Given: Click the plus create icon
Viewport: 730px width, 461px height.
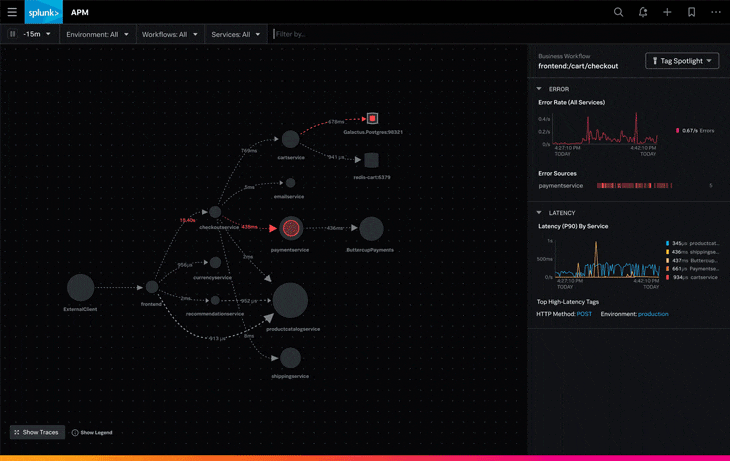Looking at the screenshot, I should click(x=667, y=12).
